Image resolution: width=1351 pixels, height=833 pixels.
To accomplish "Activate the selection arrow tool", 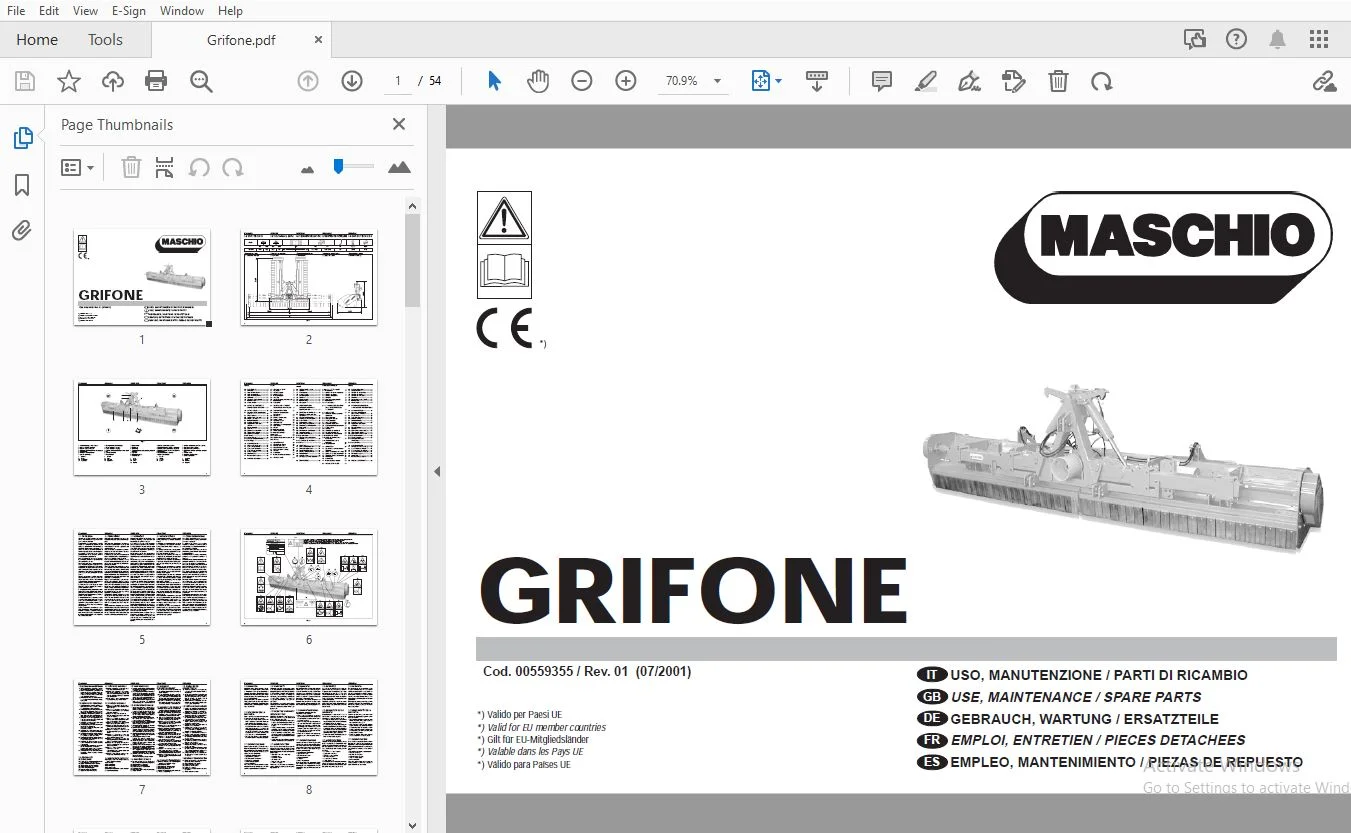I will tap(494, 81).
